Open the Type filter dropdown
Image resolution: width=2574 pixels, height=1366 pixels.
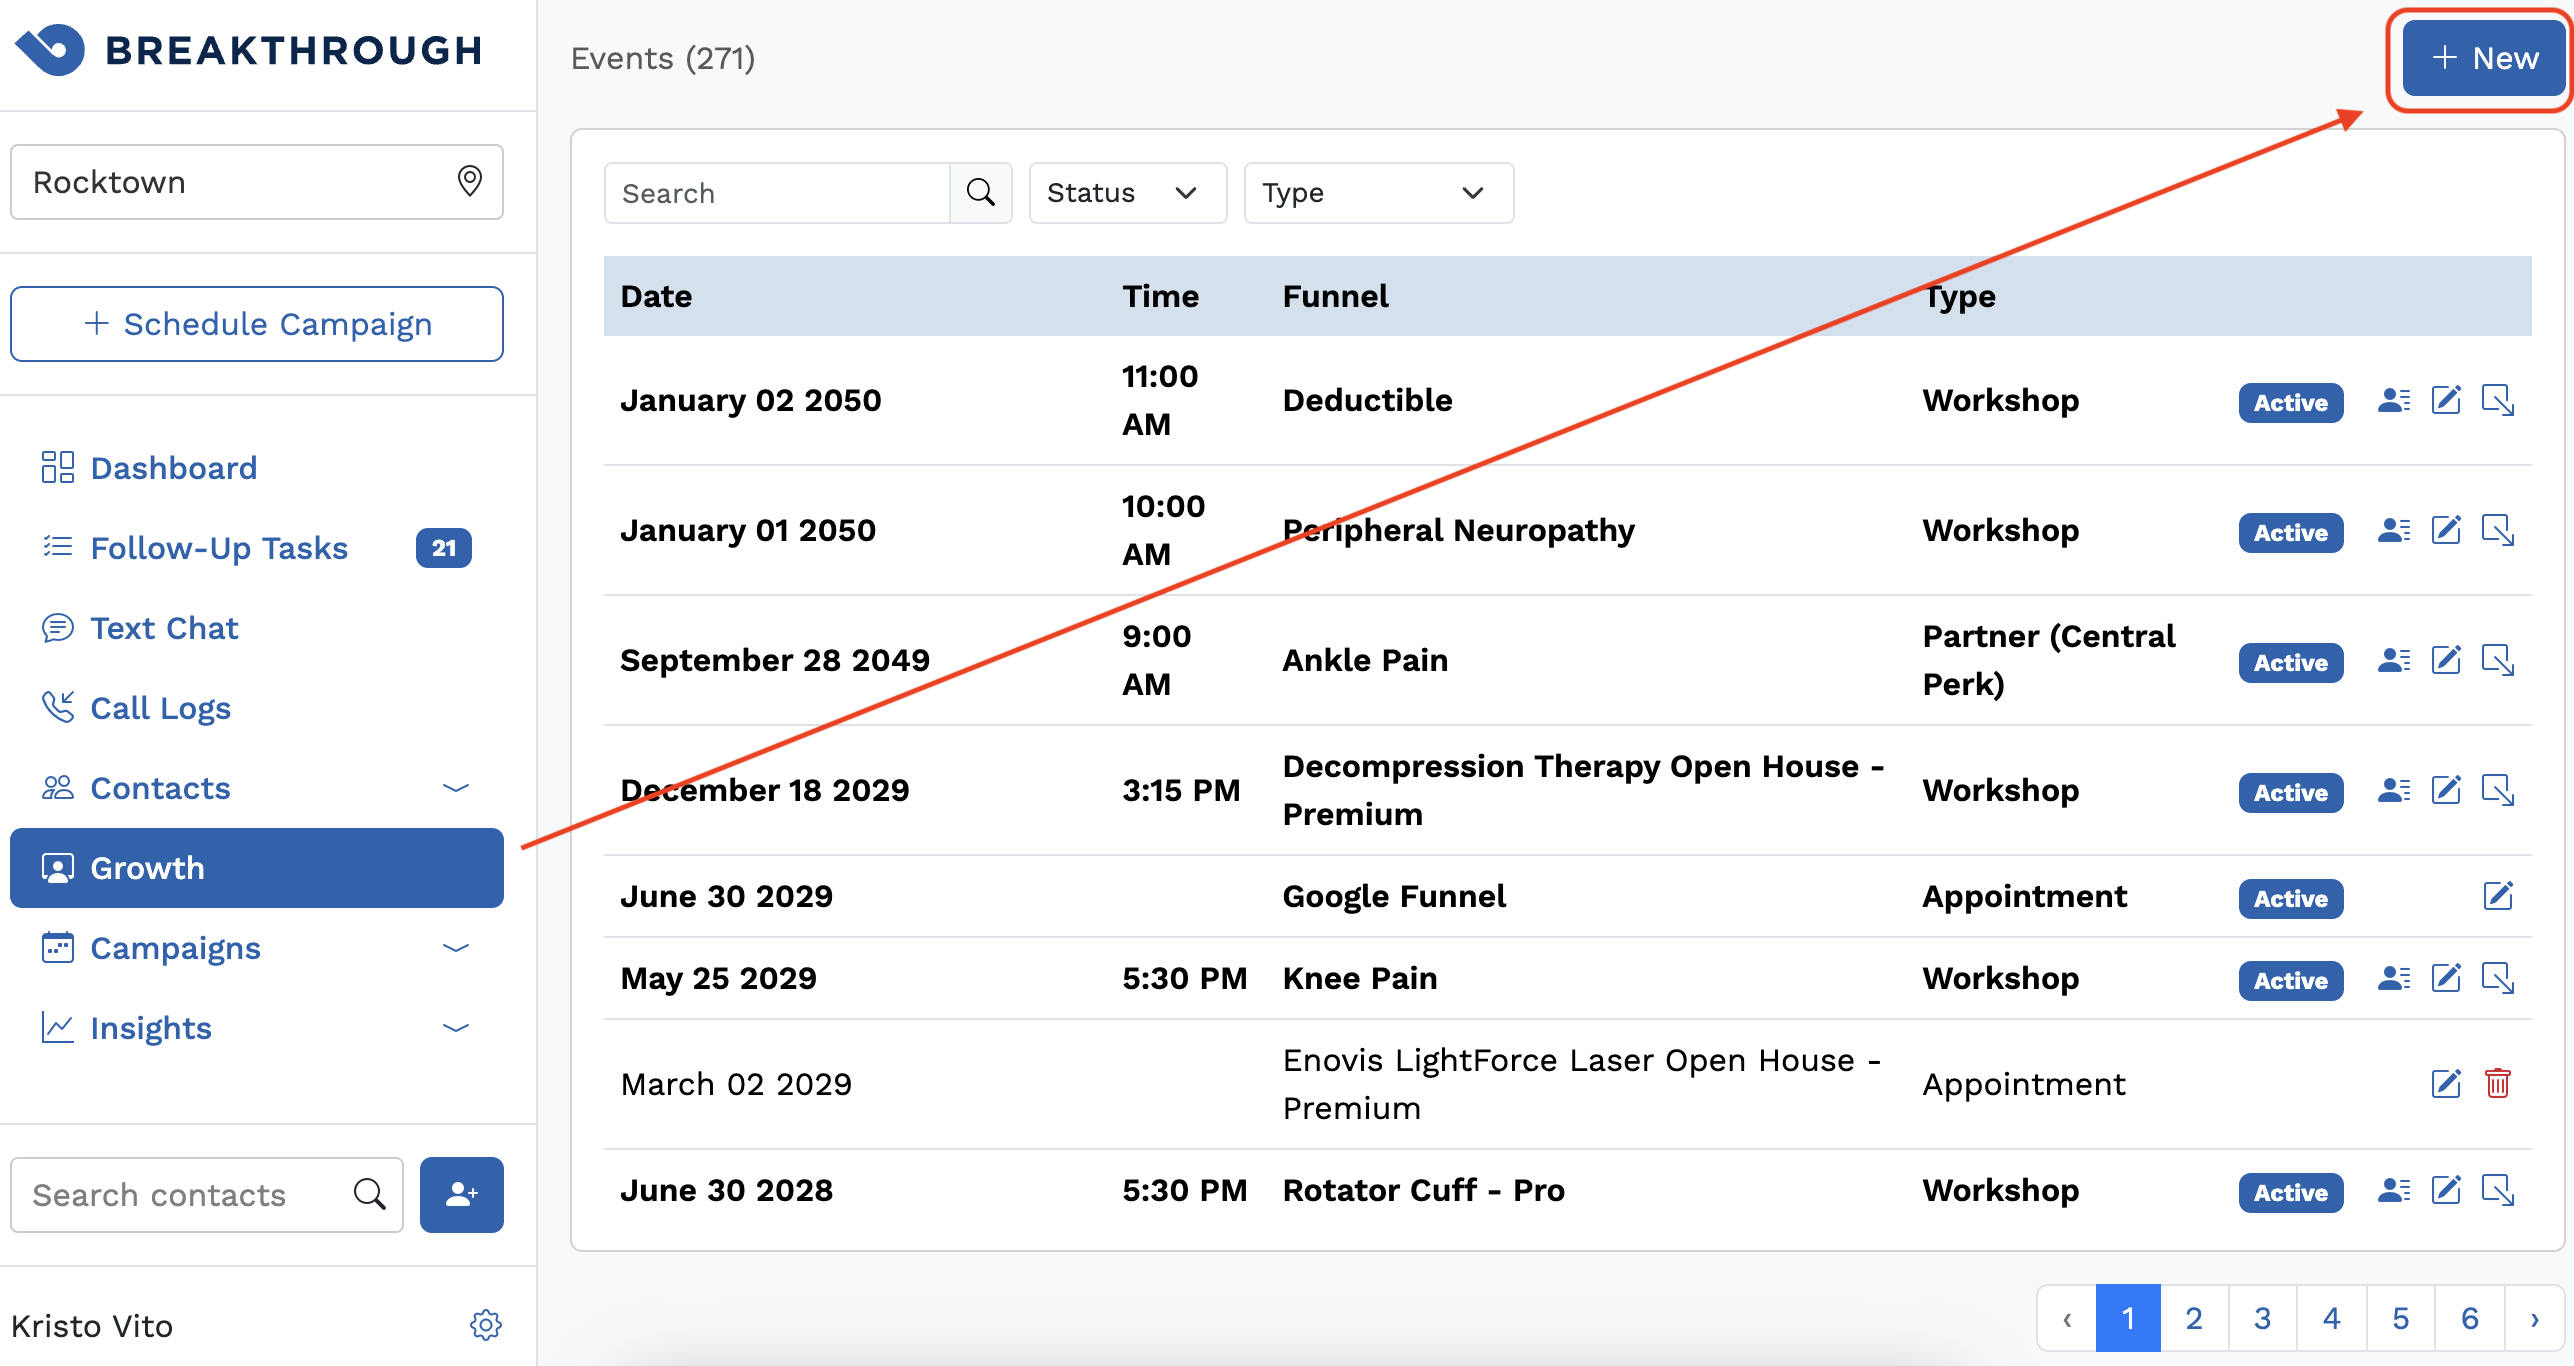[1377, 193]
